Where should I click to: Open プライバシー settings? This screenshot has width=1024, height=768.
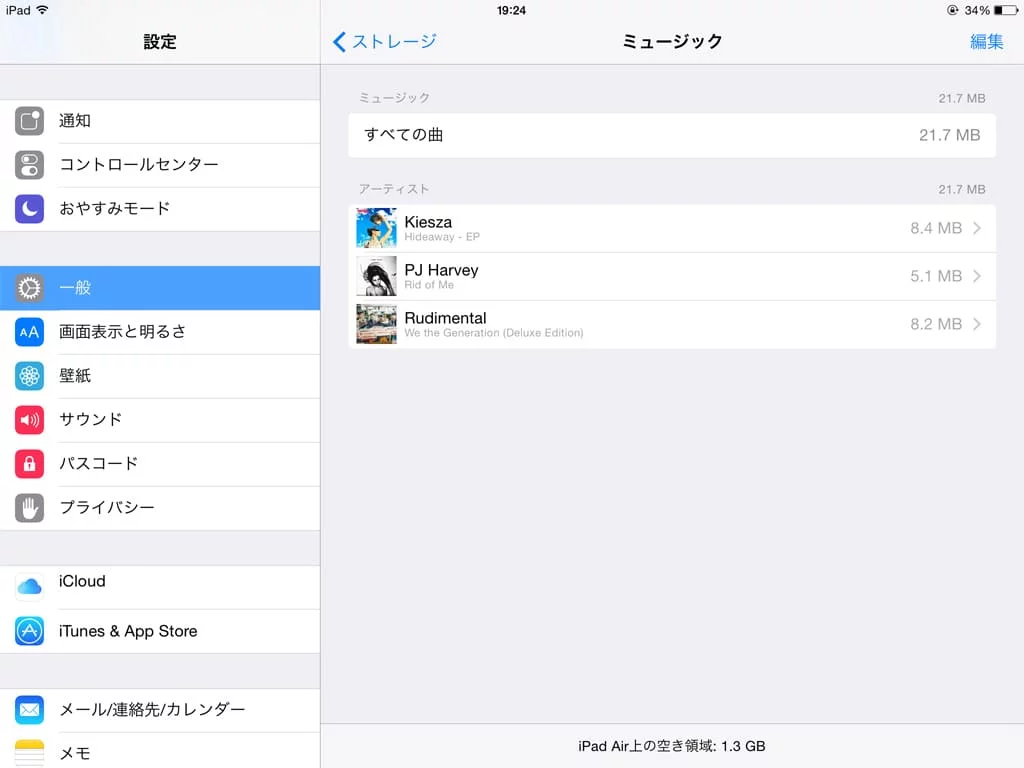point(160,507)
